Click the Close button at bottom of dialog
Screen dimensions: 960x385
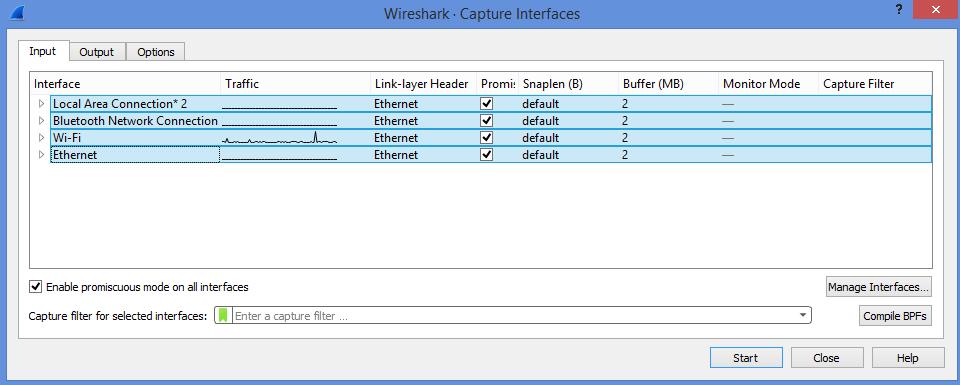coord(827,358)
